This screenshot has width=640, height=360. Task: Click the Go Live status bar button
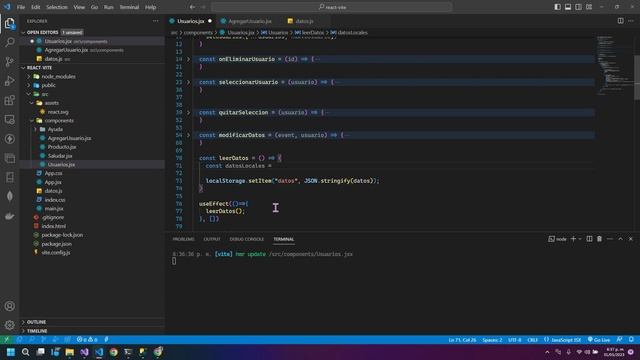click(x=599, y=340)
